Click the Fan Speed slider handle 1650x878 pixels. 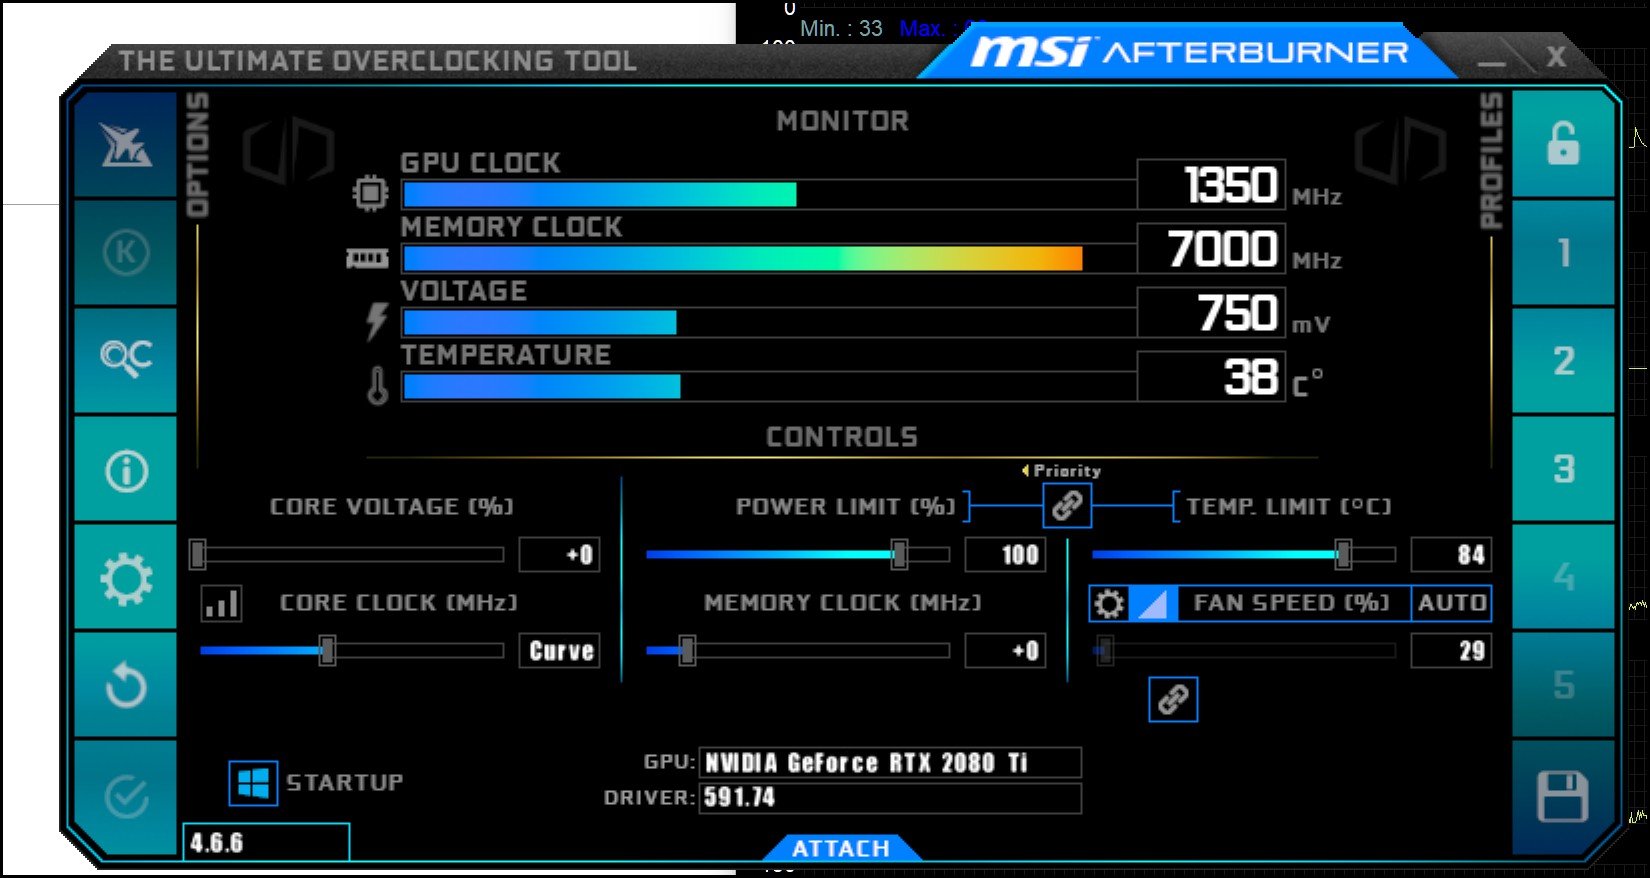(x=1105, y=650)
